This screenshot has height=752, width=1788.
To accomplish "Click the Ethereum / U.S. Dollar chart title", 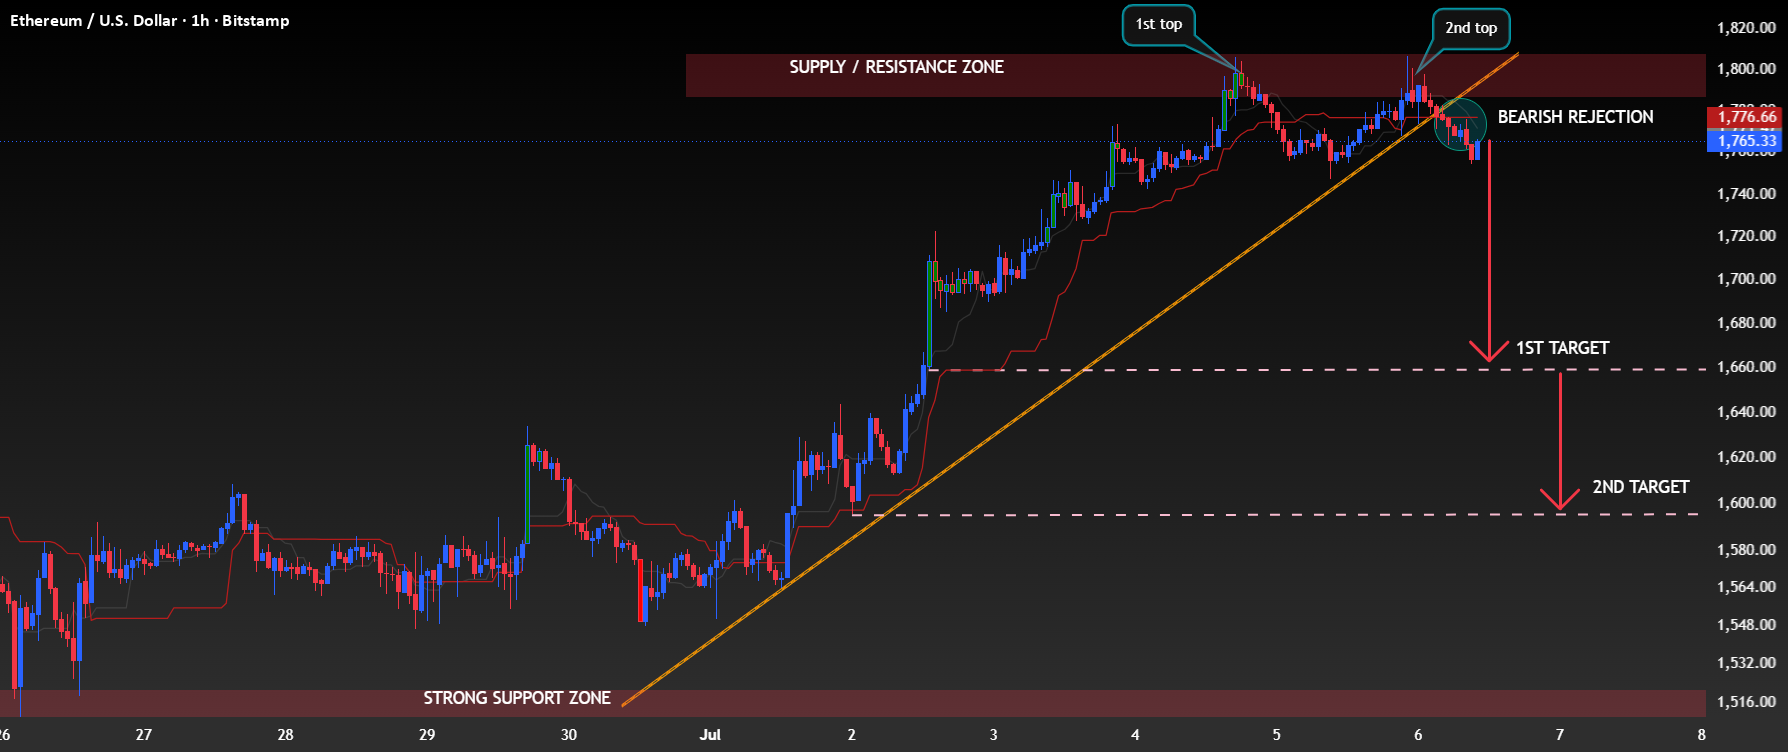I will (x=150, y=20).
